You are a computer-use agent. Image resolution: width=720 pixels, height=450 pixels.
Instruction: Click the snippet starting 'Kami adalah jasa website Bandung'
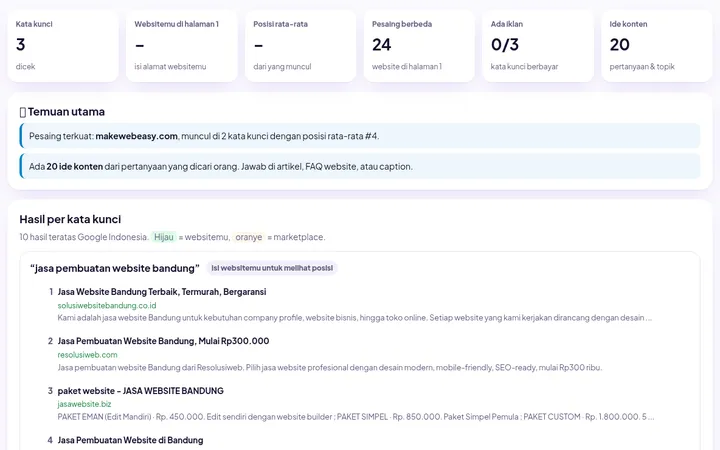(354, 318)
